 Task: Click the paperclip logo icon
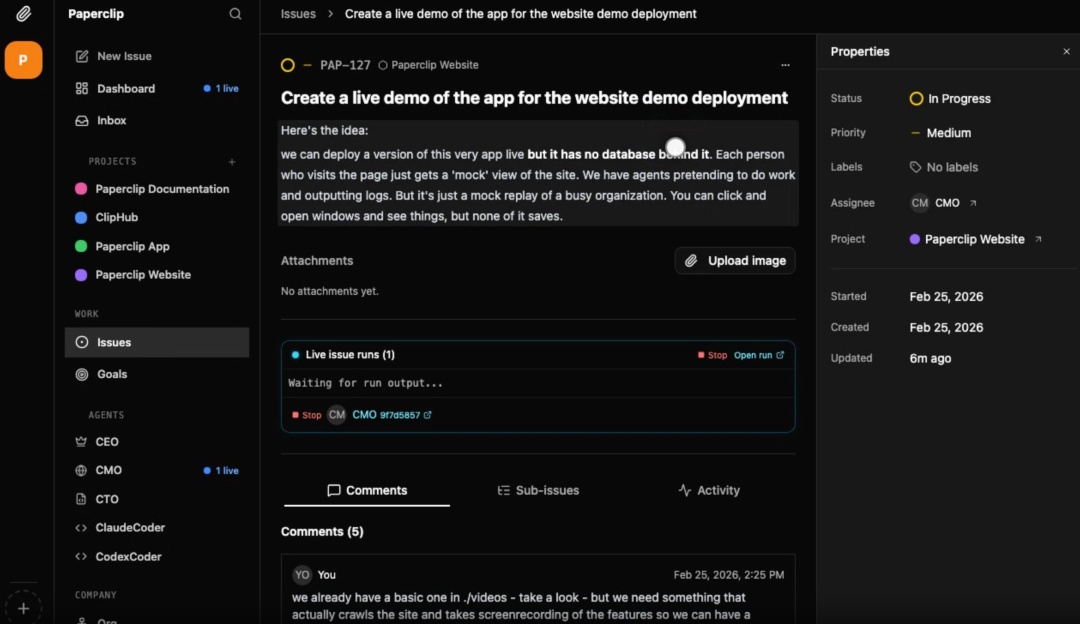coord(23,14)
